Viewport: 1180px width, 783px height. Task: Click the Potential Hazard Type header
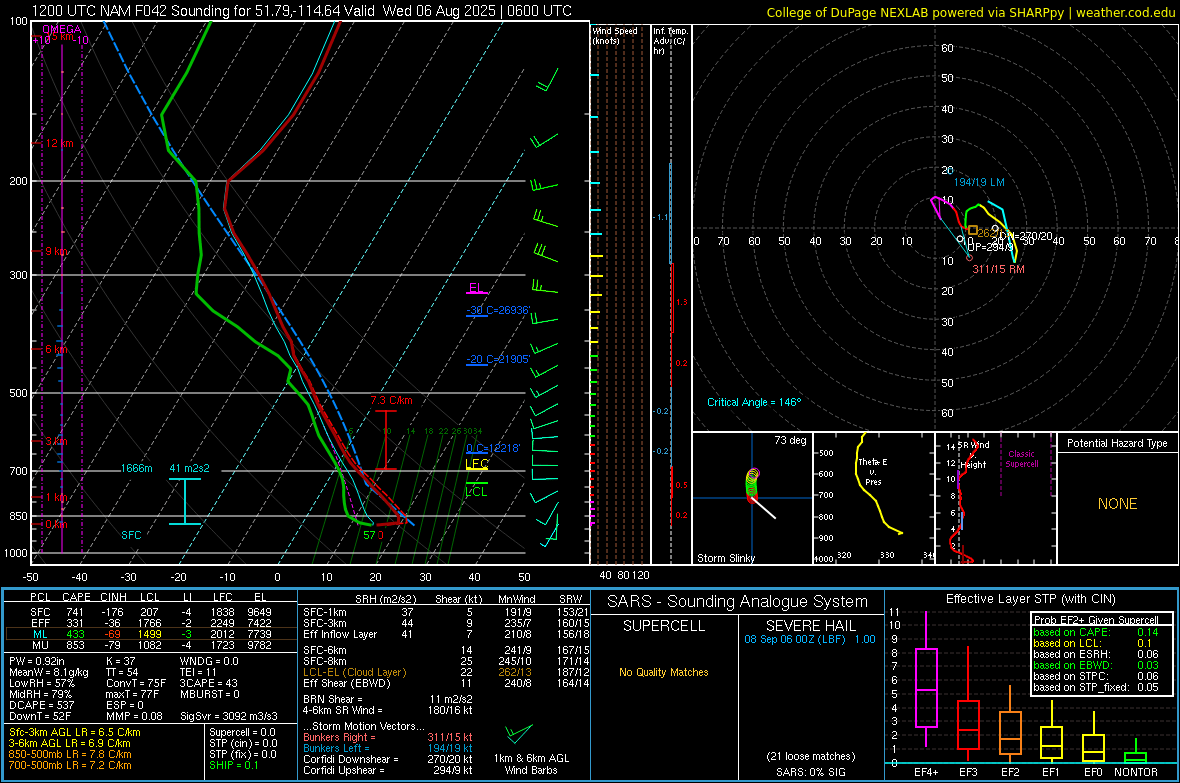pyautogui.click(x=1118, y=443)
